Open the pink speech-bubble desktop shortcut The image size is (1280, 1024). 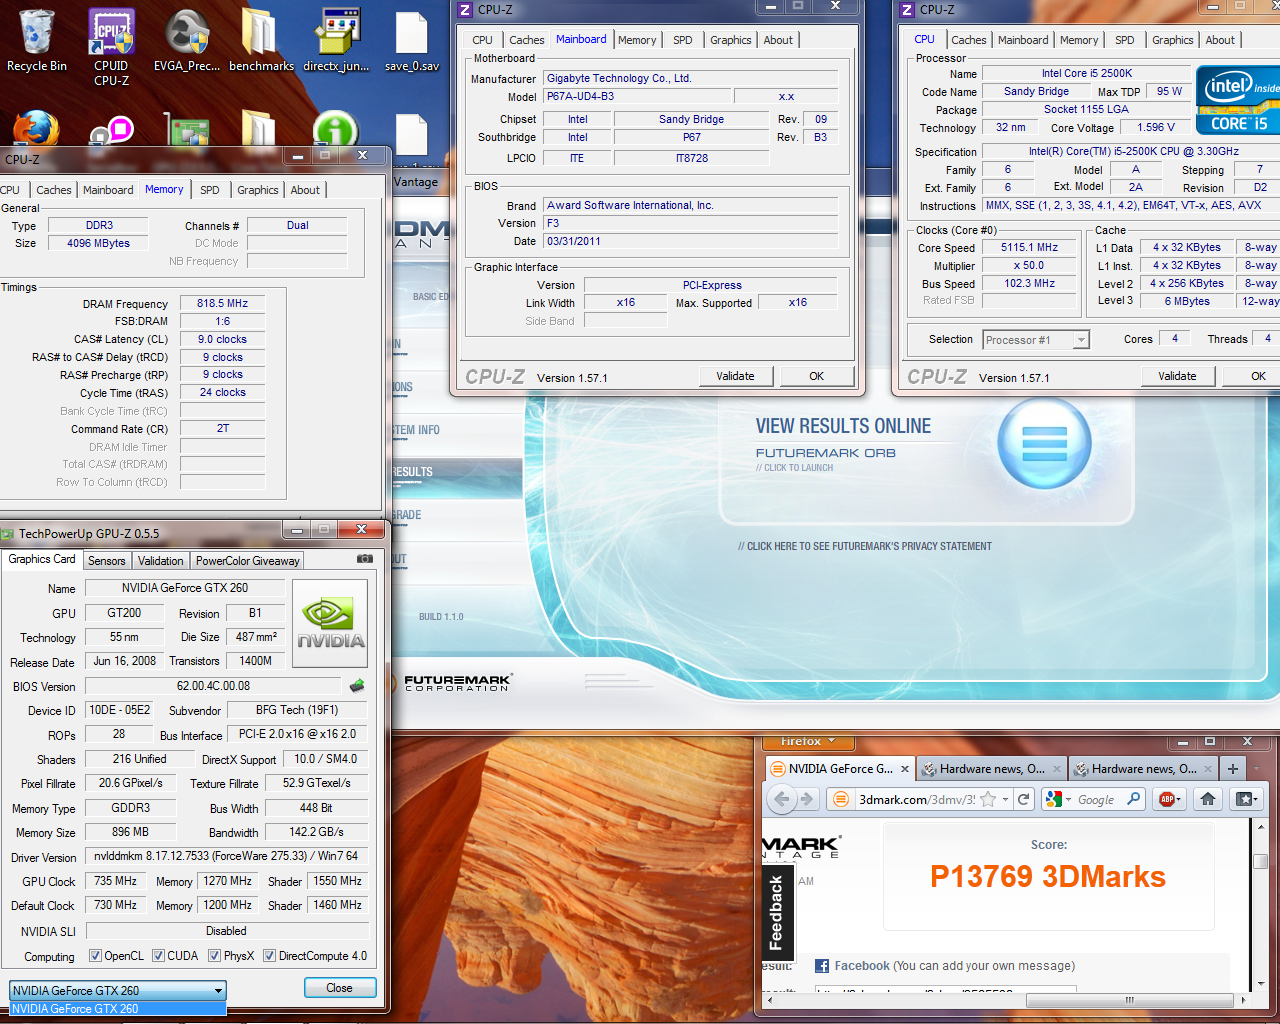click(112, 132)
